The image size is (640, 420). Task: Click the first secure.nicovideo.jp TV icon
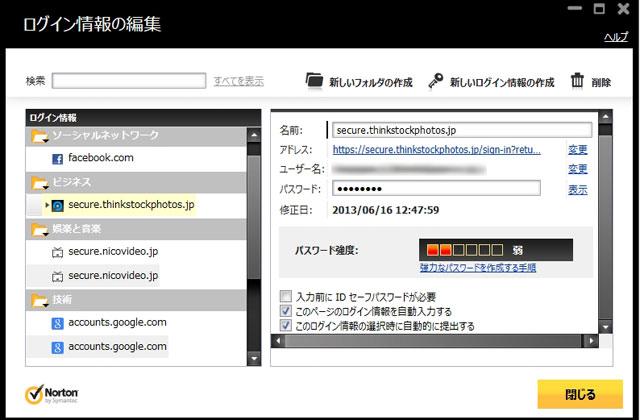58,253
